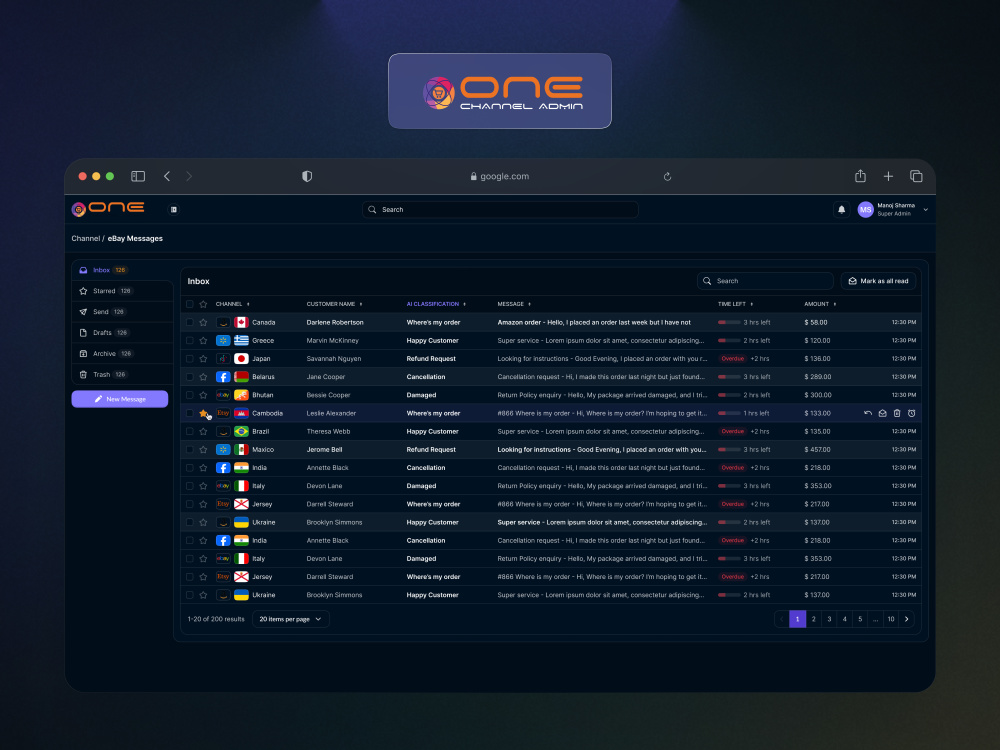Select the Bhutan row checkbox
This screenshot has height=750, width=1000.
point(189,395)
